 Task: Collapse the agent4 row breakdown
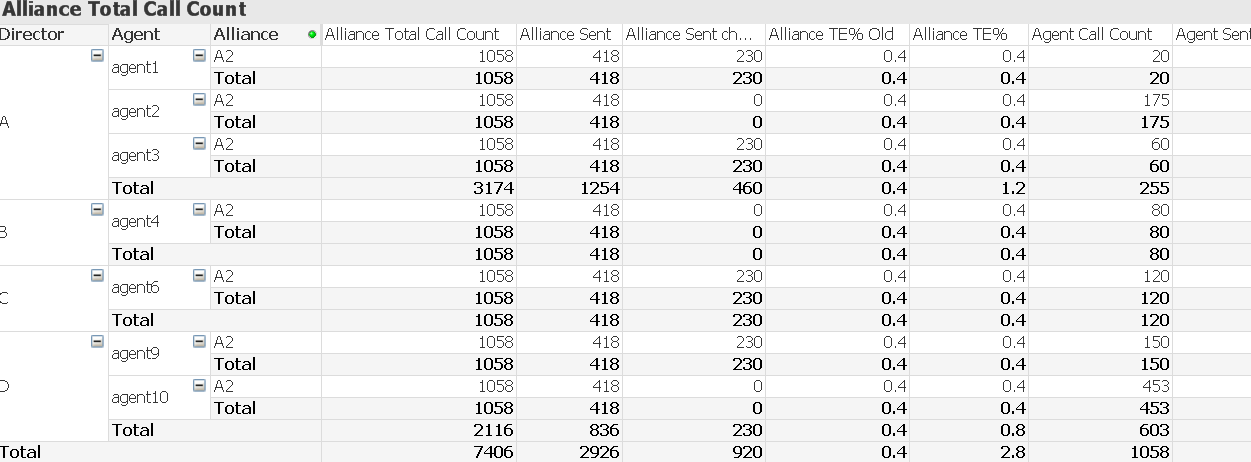pyautogui.click(x=199, y=210)
